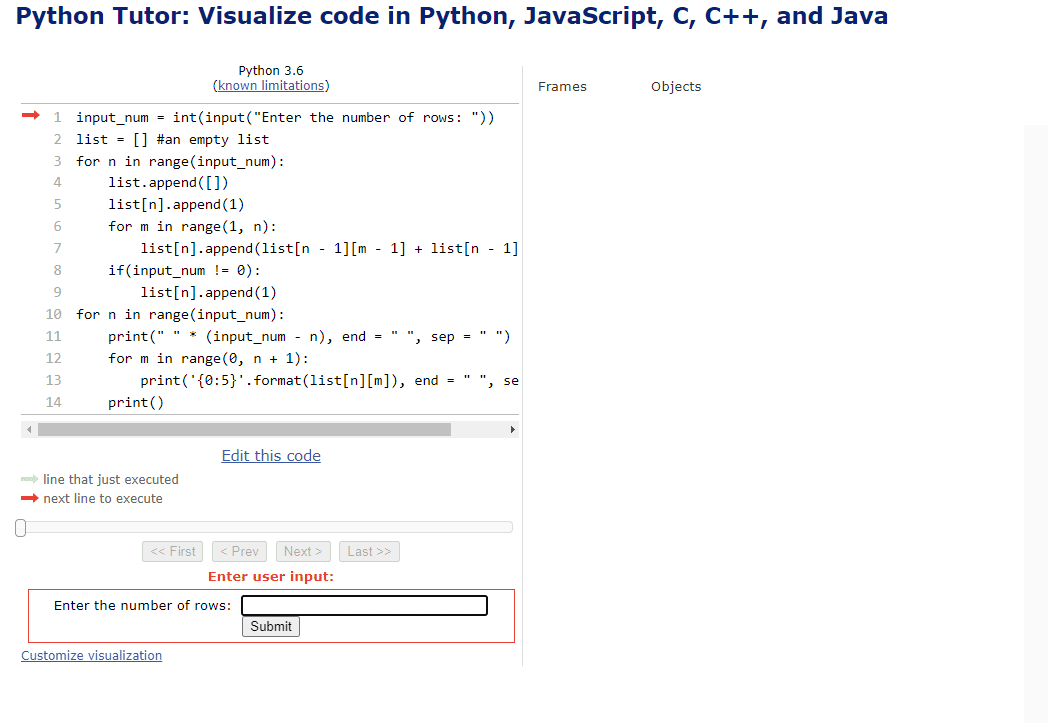This screenshot has width=1048, height=723.
Task: Click code line 10 'for n in range(input_num):'
Action: tap(180, 315)
